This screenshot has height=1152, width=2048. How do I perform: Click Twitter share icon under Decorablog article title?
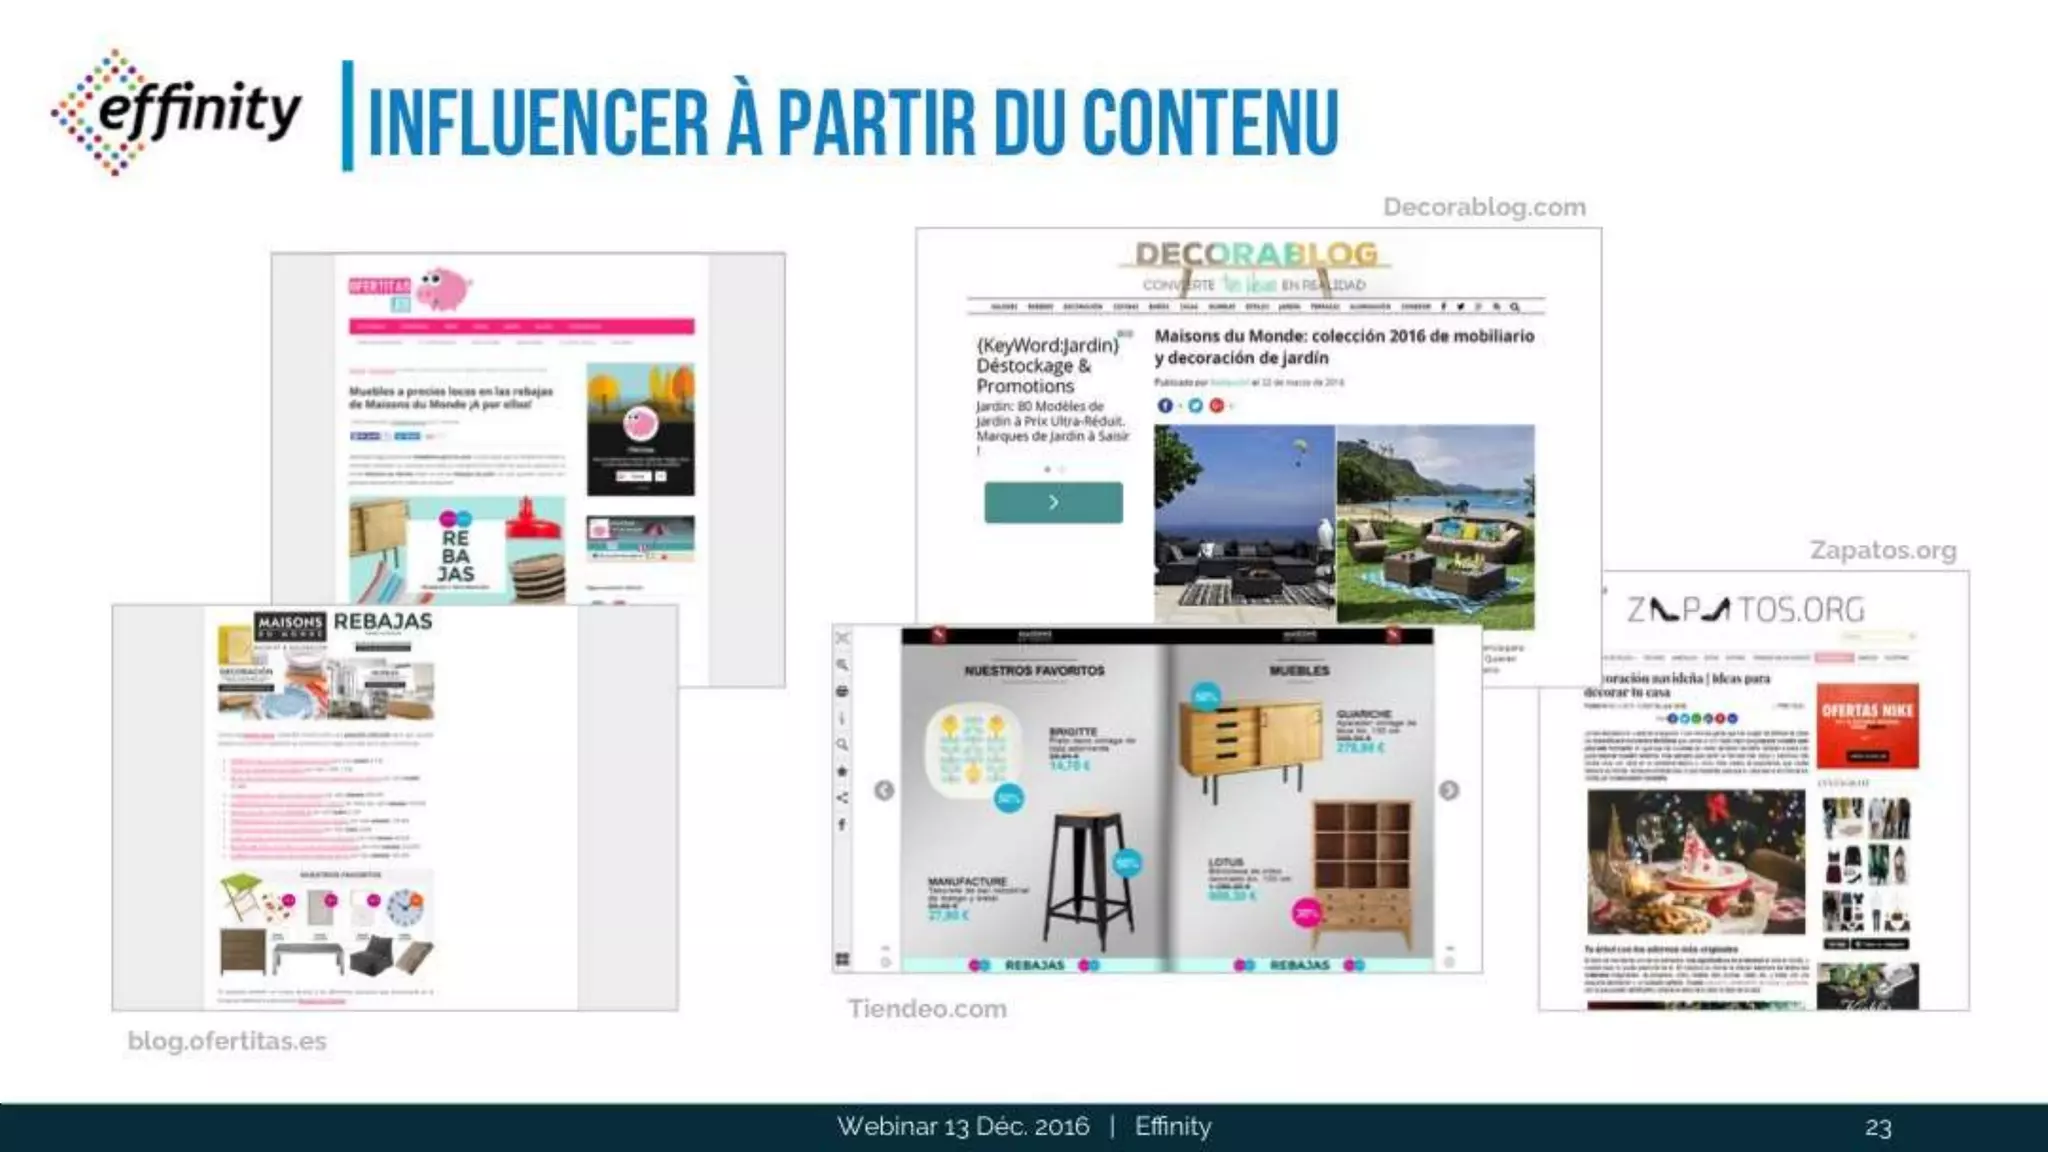[1195, 405]
